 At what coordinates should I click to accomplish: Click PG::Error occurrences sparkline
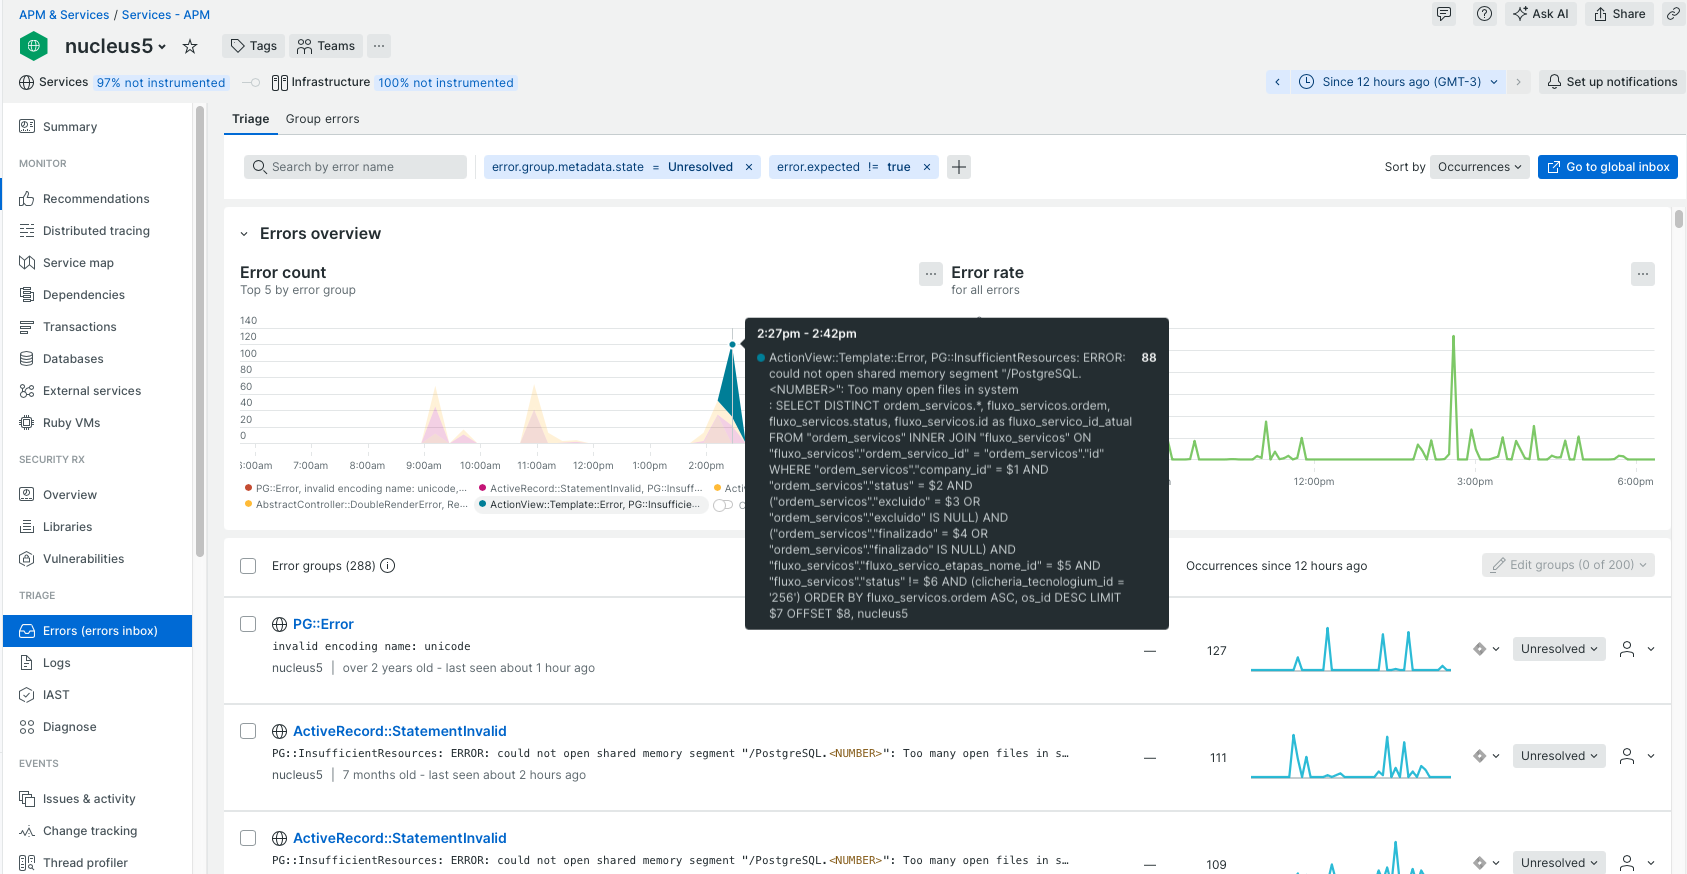[x=1351, y=649]
